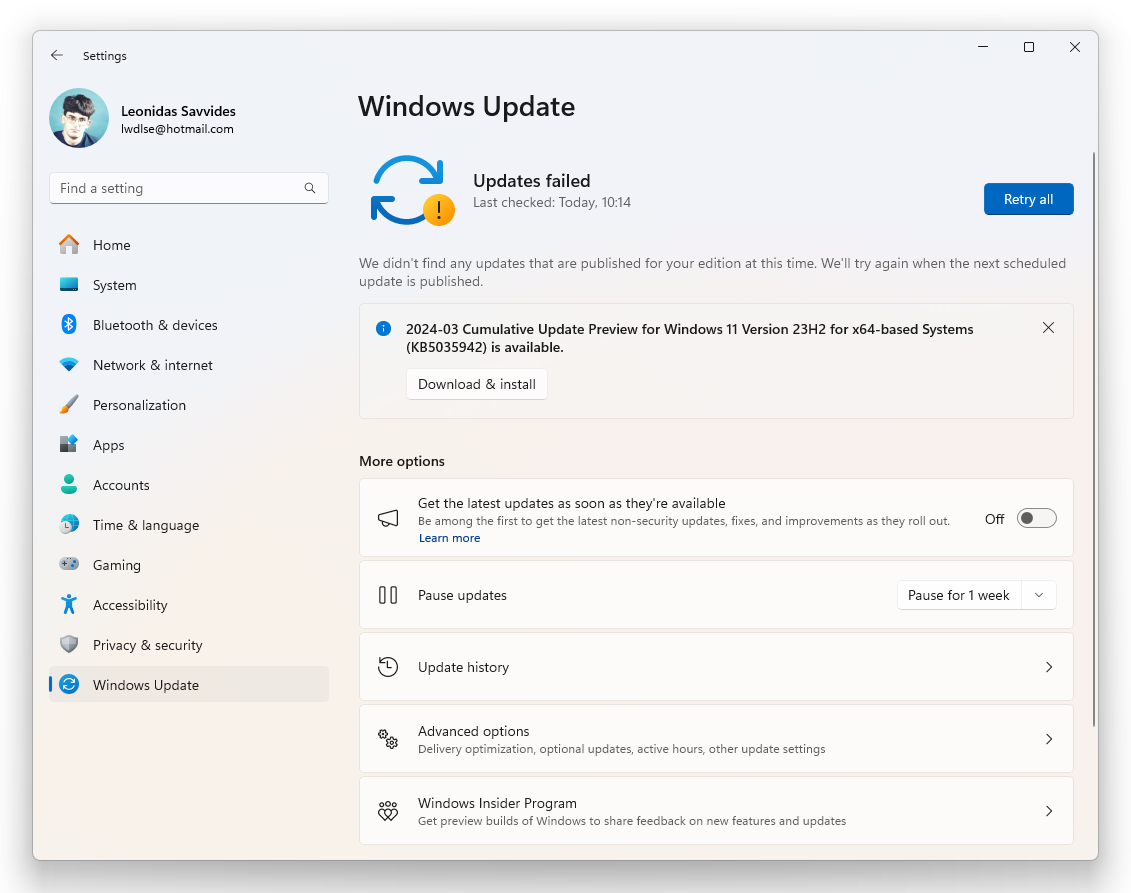
Task: Click the Advanced options gears icon
Action: [x=388, y=739]
